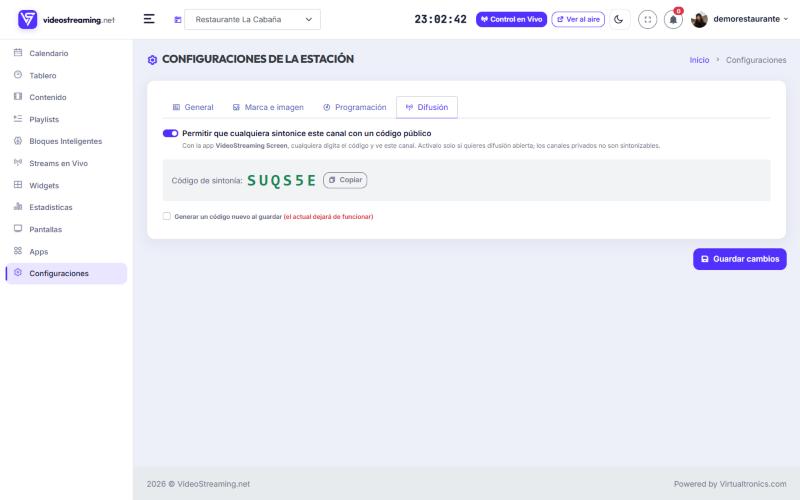Select Configuraciones in sidebar
The height and width of the screenshot is (500, 800).
[66, 273]
